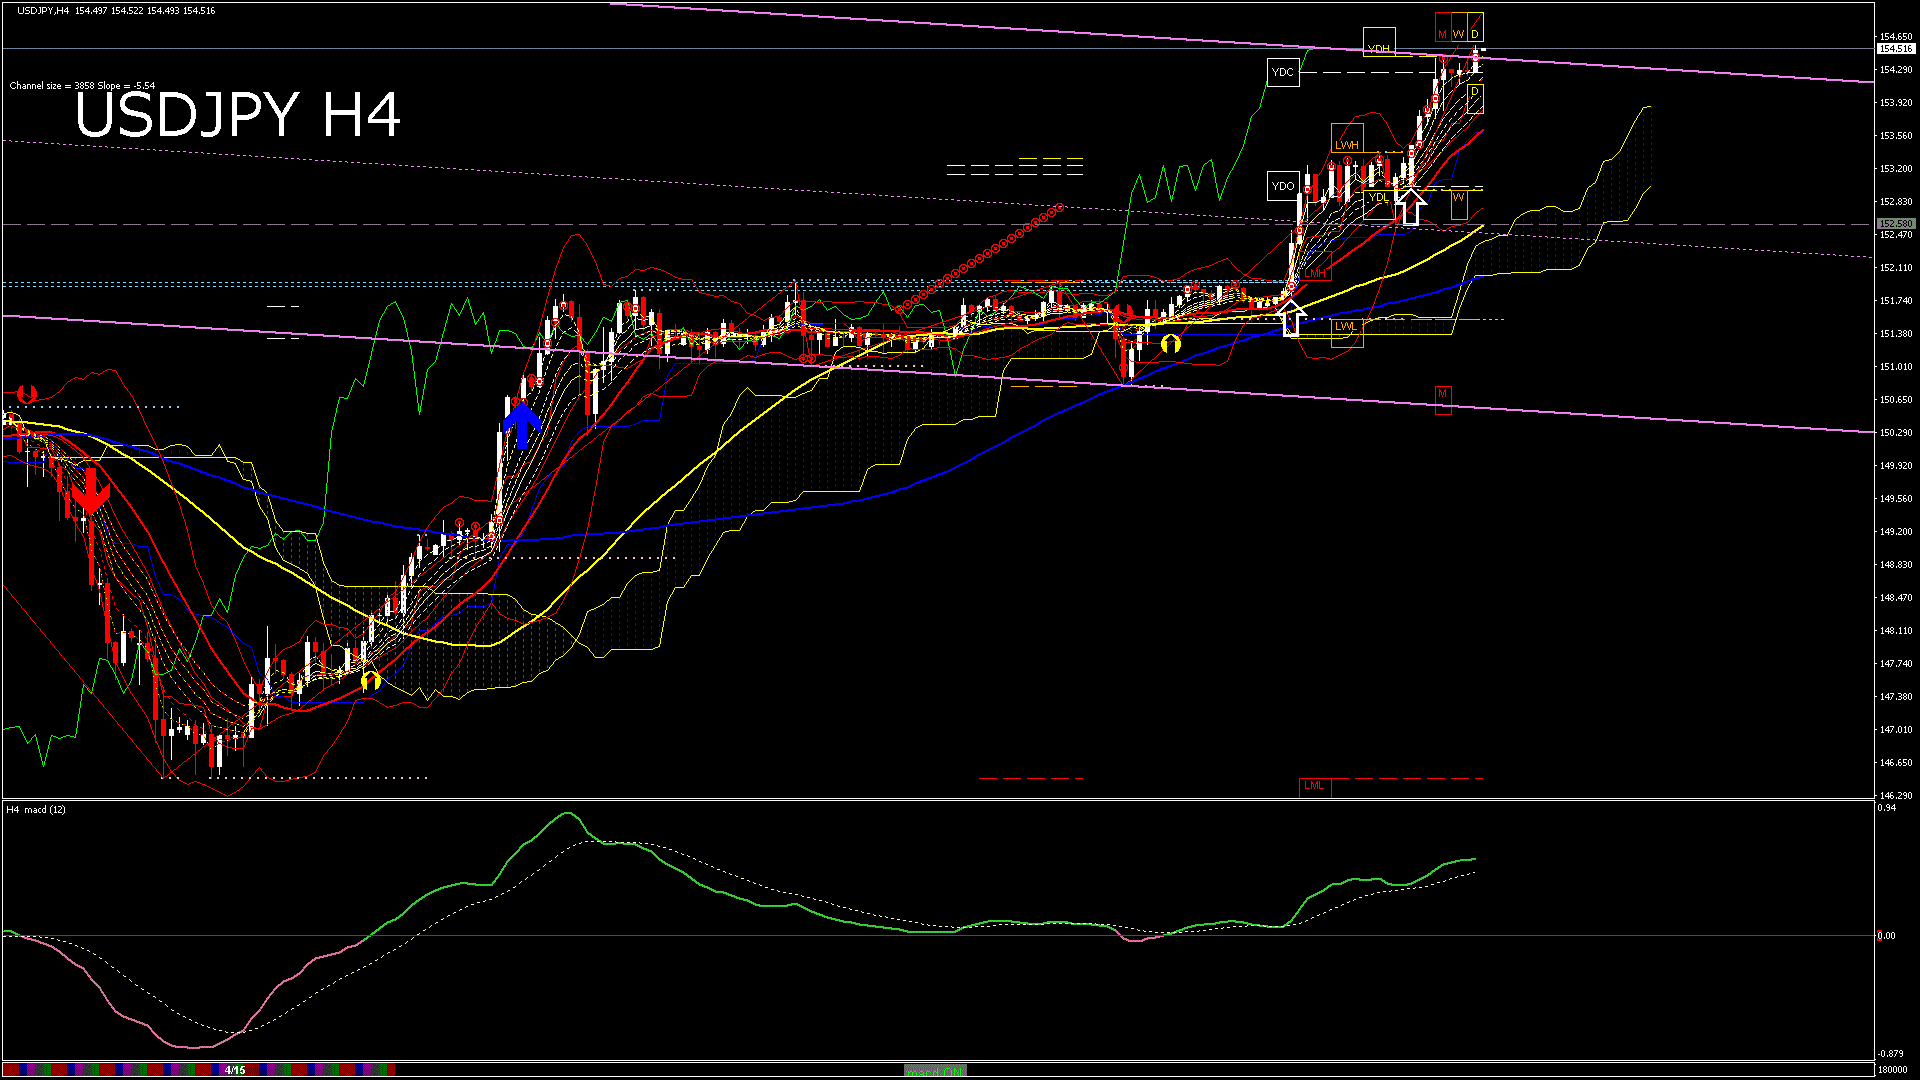Screen dimensions: 1920x1080
Task: Click the 154.650 price axis value
Action: [1896, 37]
